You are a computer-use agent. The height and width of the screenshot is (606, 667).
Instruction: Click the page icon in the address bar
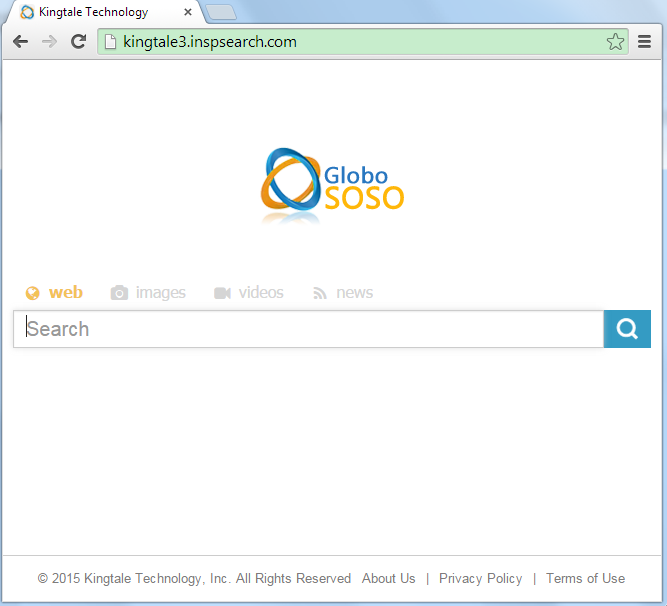point(110,42)
